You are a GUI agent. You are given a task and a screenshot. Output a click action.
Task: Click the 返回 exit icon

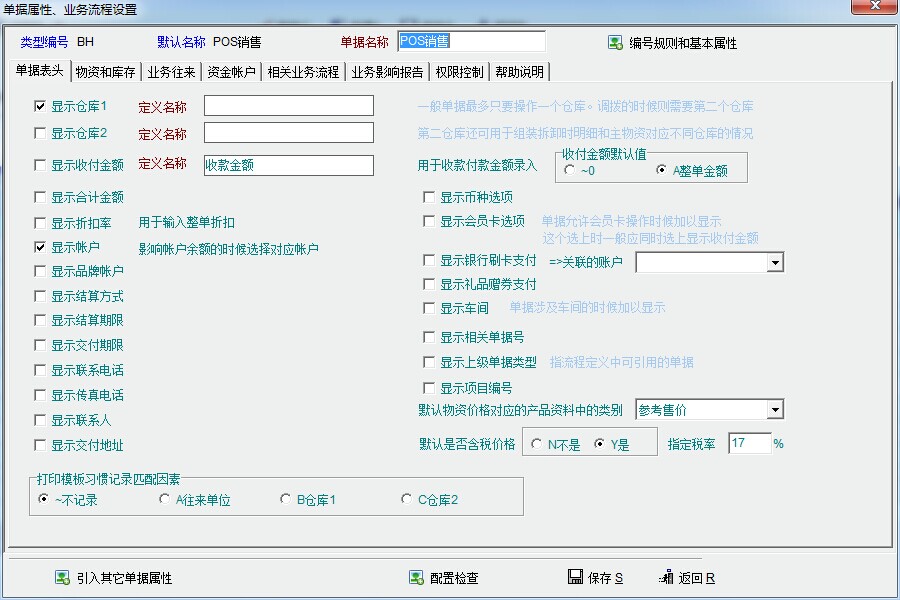coord(667,578)
